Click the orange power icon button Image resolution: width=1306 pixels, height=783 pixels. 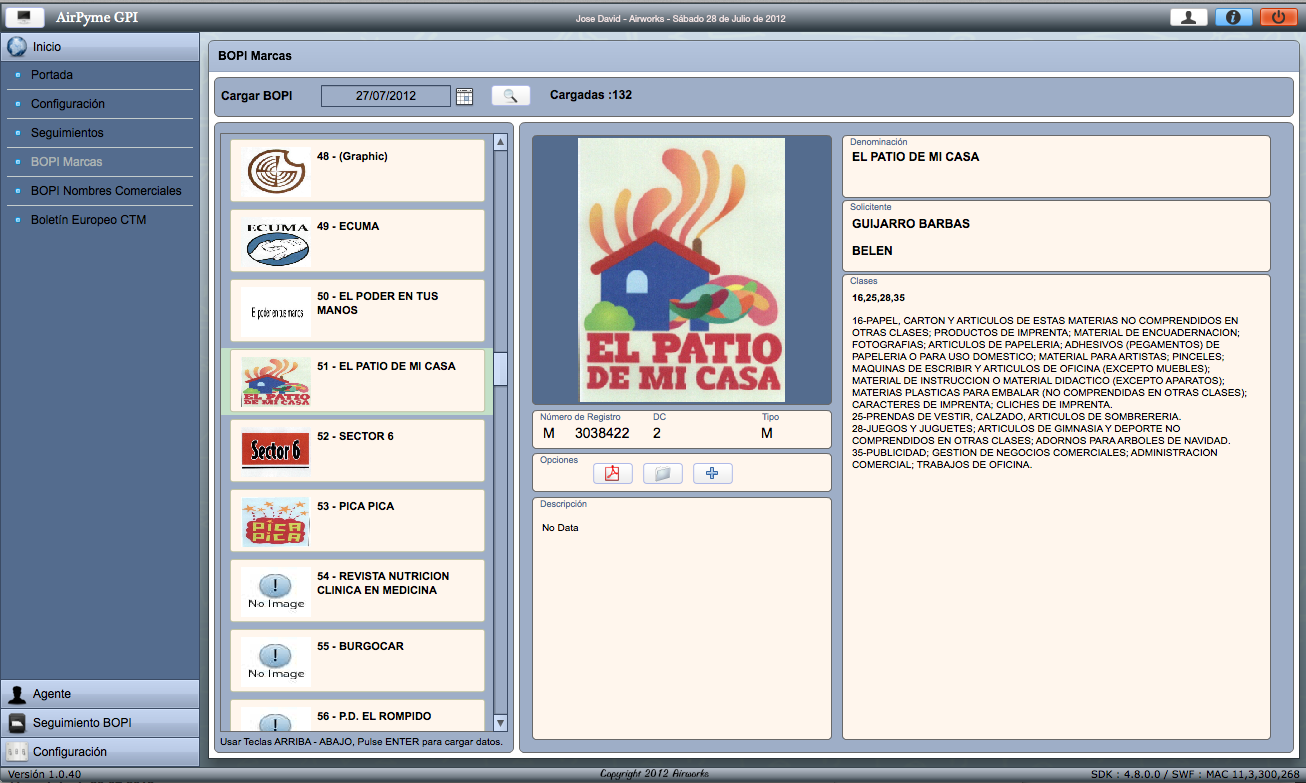(x=1279, y=16)
